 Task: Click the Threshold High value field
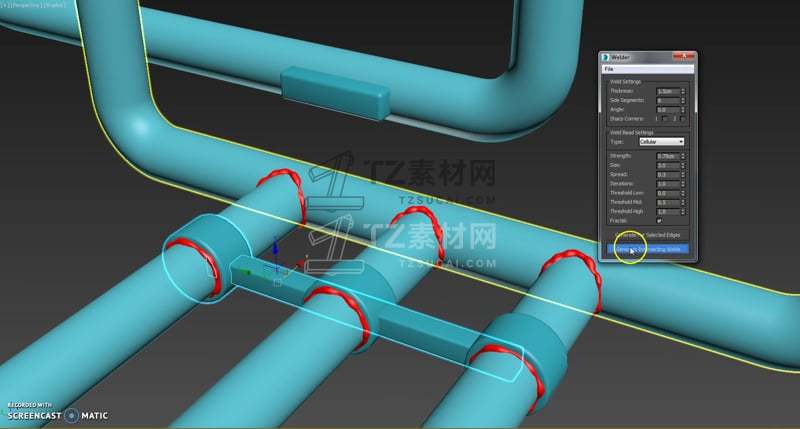(668, 212)
